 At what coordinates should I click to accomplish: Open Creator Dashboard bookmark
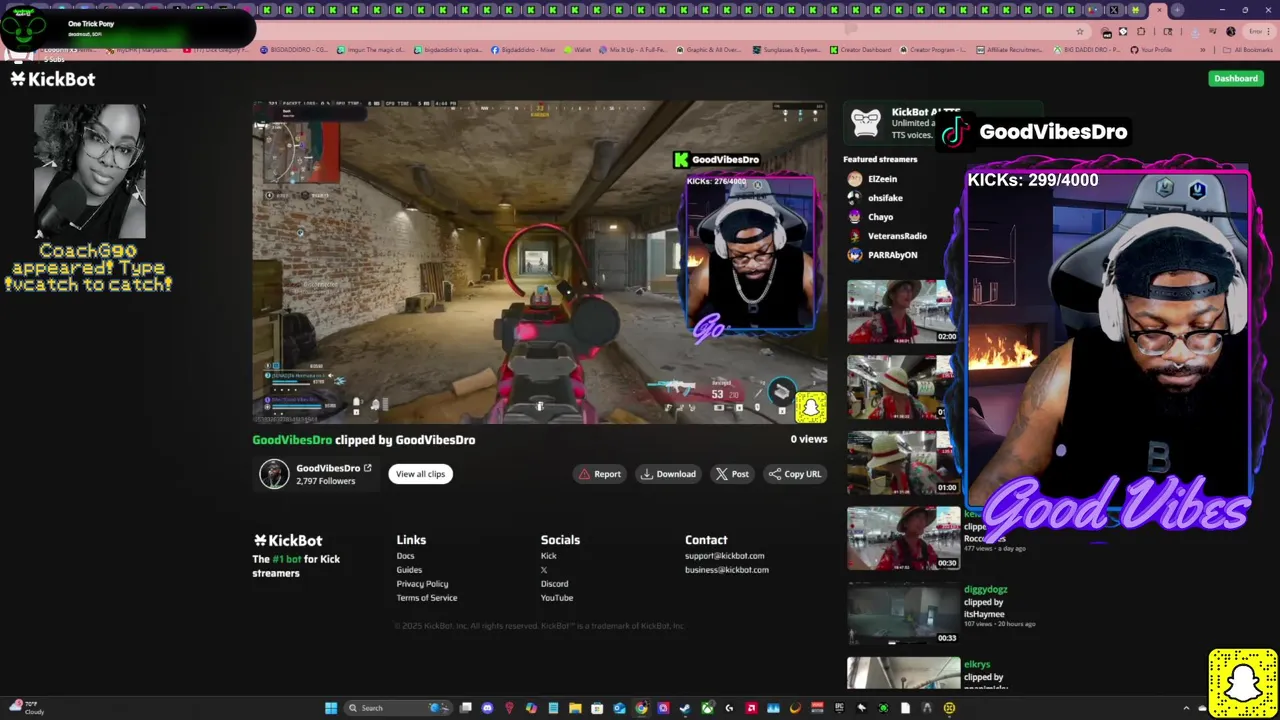point(861,49)
